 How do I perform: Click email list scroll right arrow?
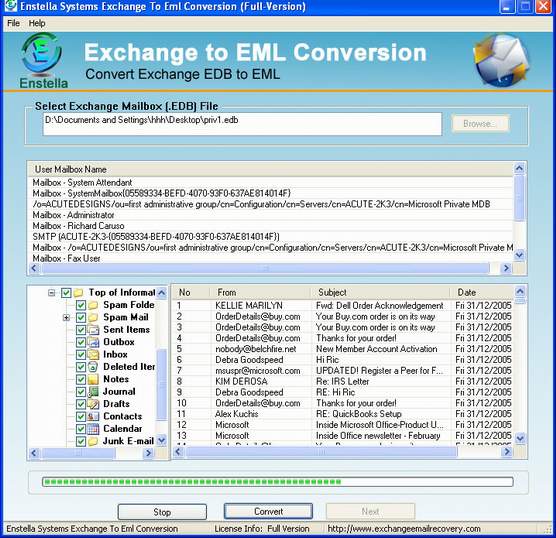(507, 451)
